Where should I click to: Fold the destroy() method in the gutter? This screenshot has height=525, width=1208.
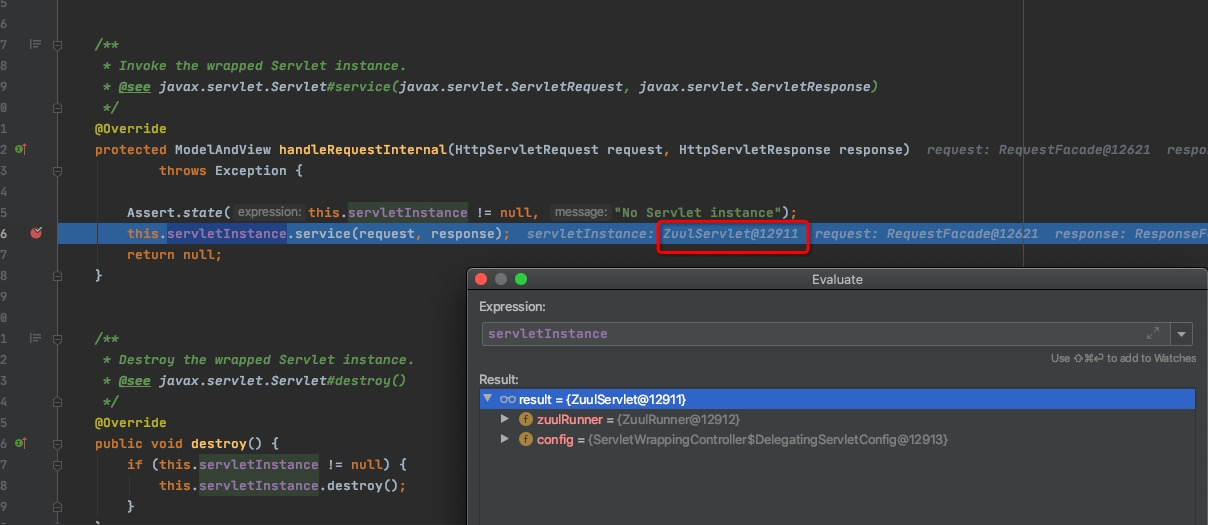click(x=58, y=443)
